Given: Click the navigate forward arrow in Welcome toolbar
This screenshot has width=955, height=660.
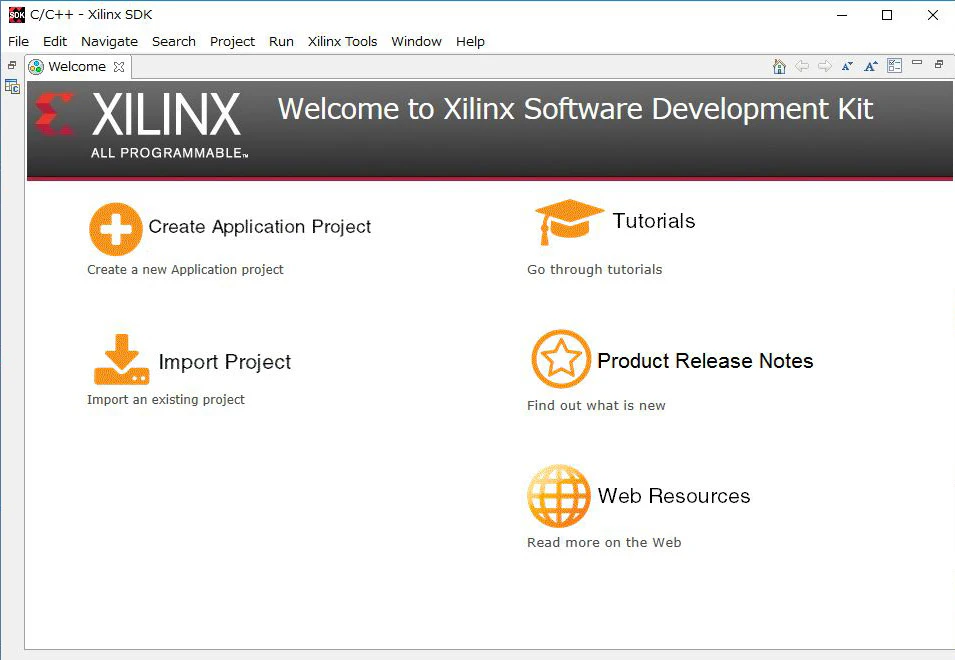Looking at the screenshot, I should (x=825, y=66).
